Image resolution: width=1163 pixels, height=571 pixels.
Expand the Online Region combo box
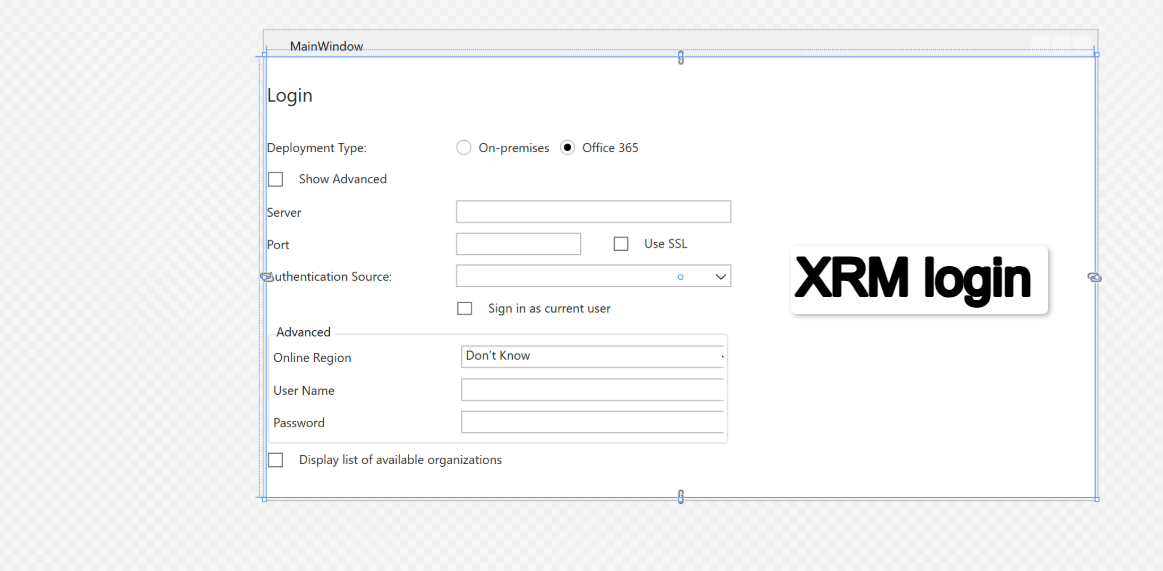point(720,357)
